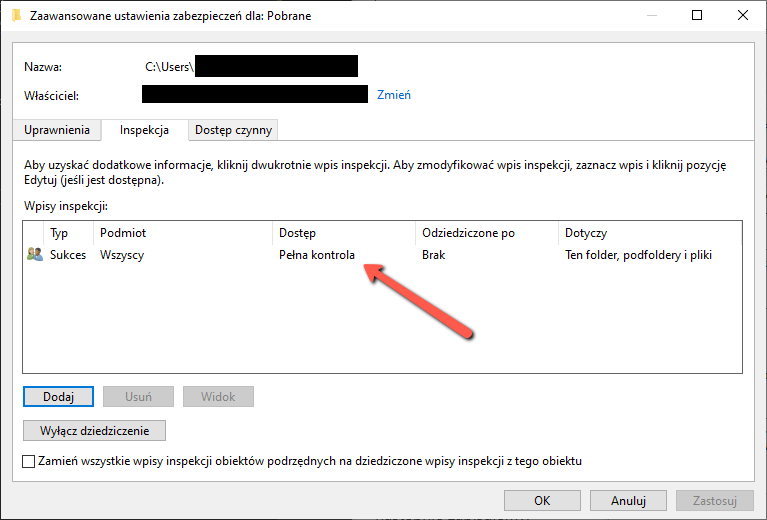Image resolution: width=767 pixels, height=520 pixels.
Task: Switch to the Uprawnienia tab
Action: click(57, 130)
